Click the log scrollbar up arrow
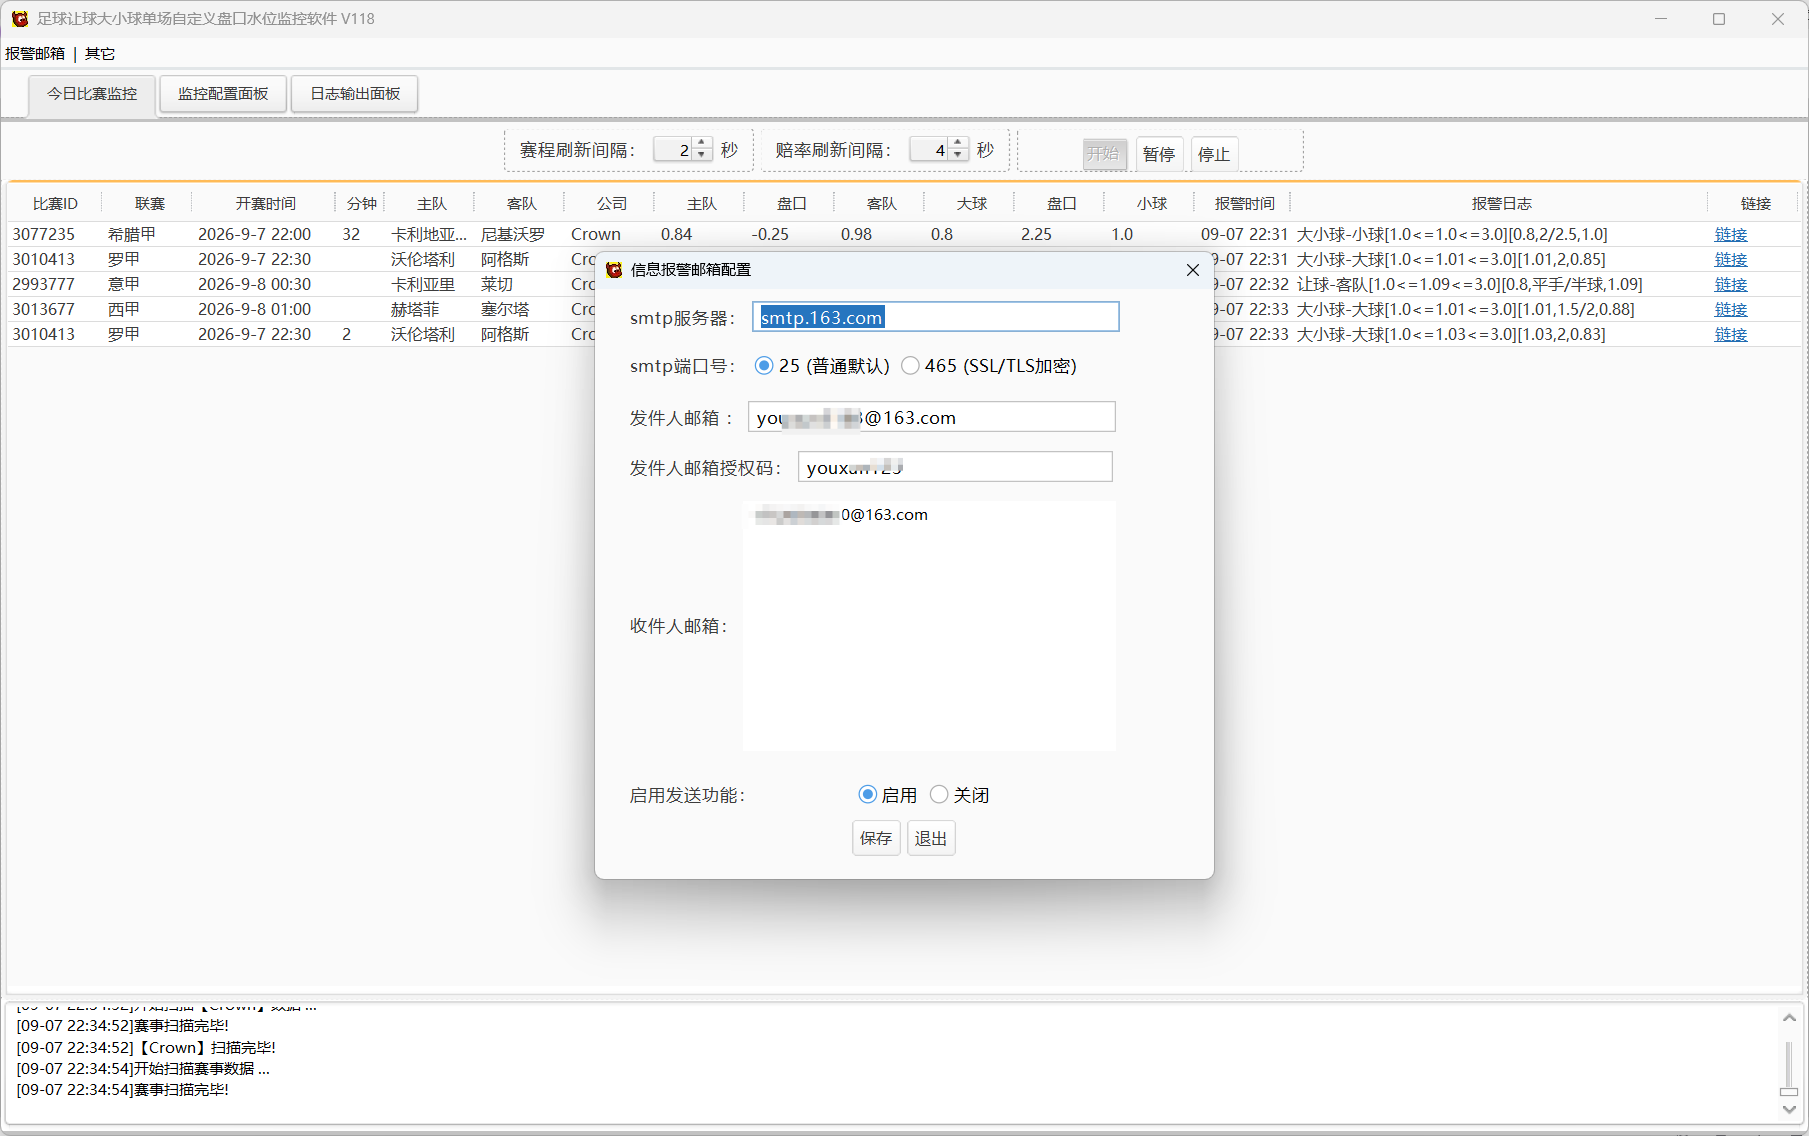 (1789, 1017)
